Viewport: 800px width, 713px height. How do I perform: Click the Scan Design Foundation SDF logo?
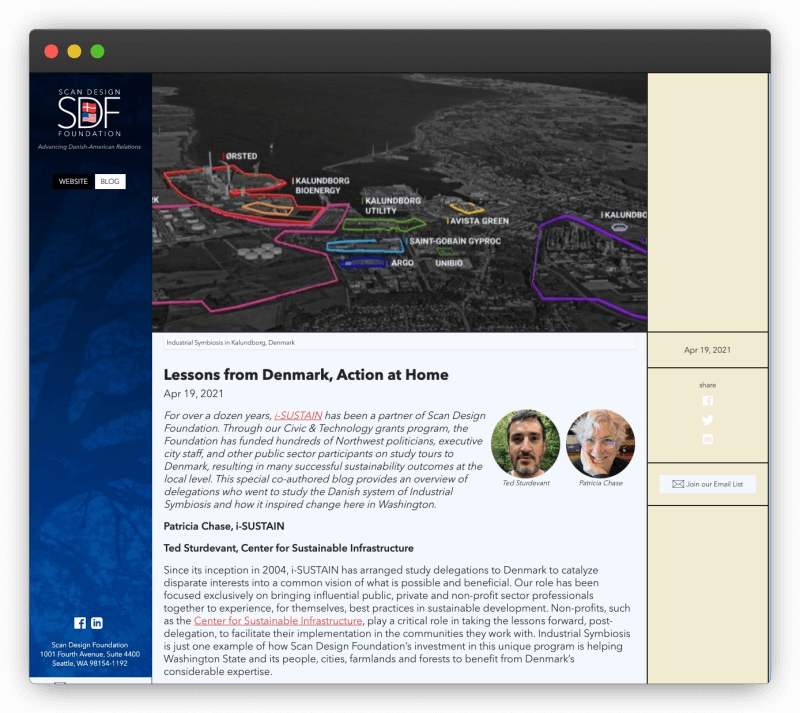[x=89, y=113]
